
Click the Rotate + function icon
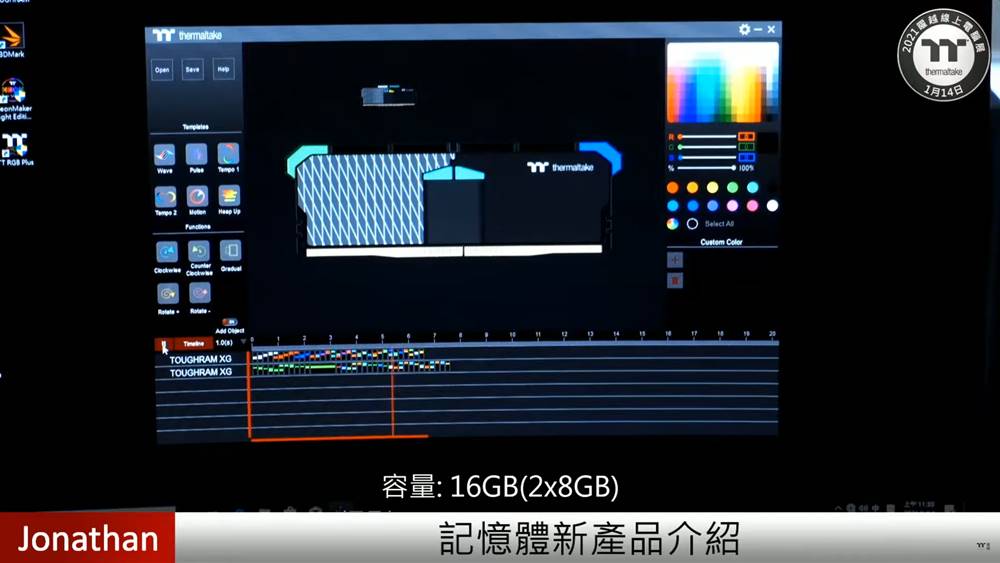[x=167, y=293]
